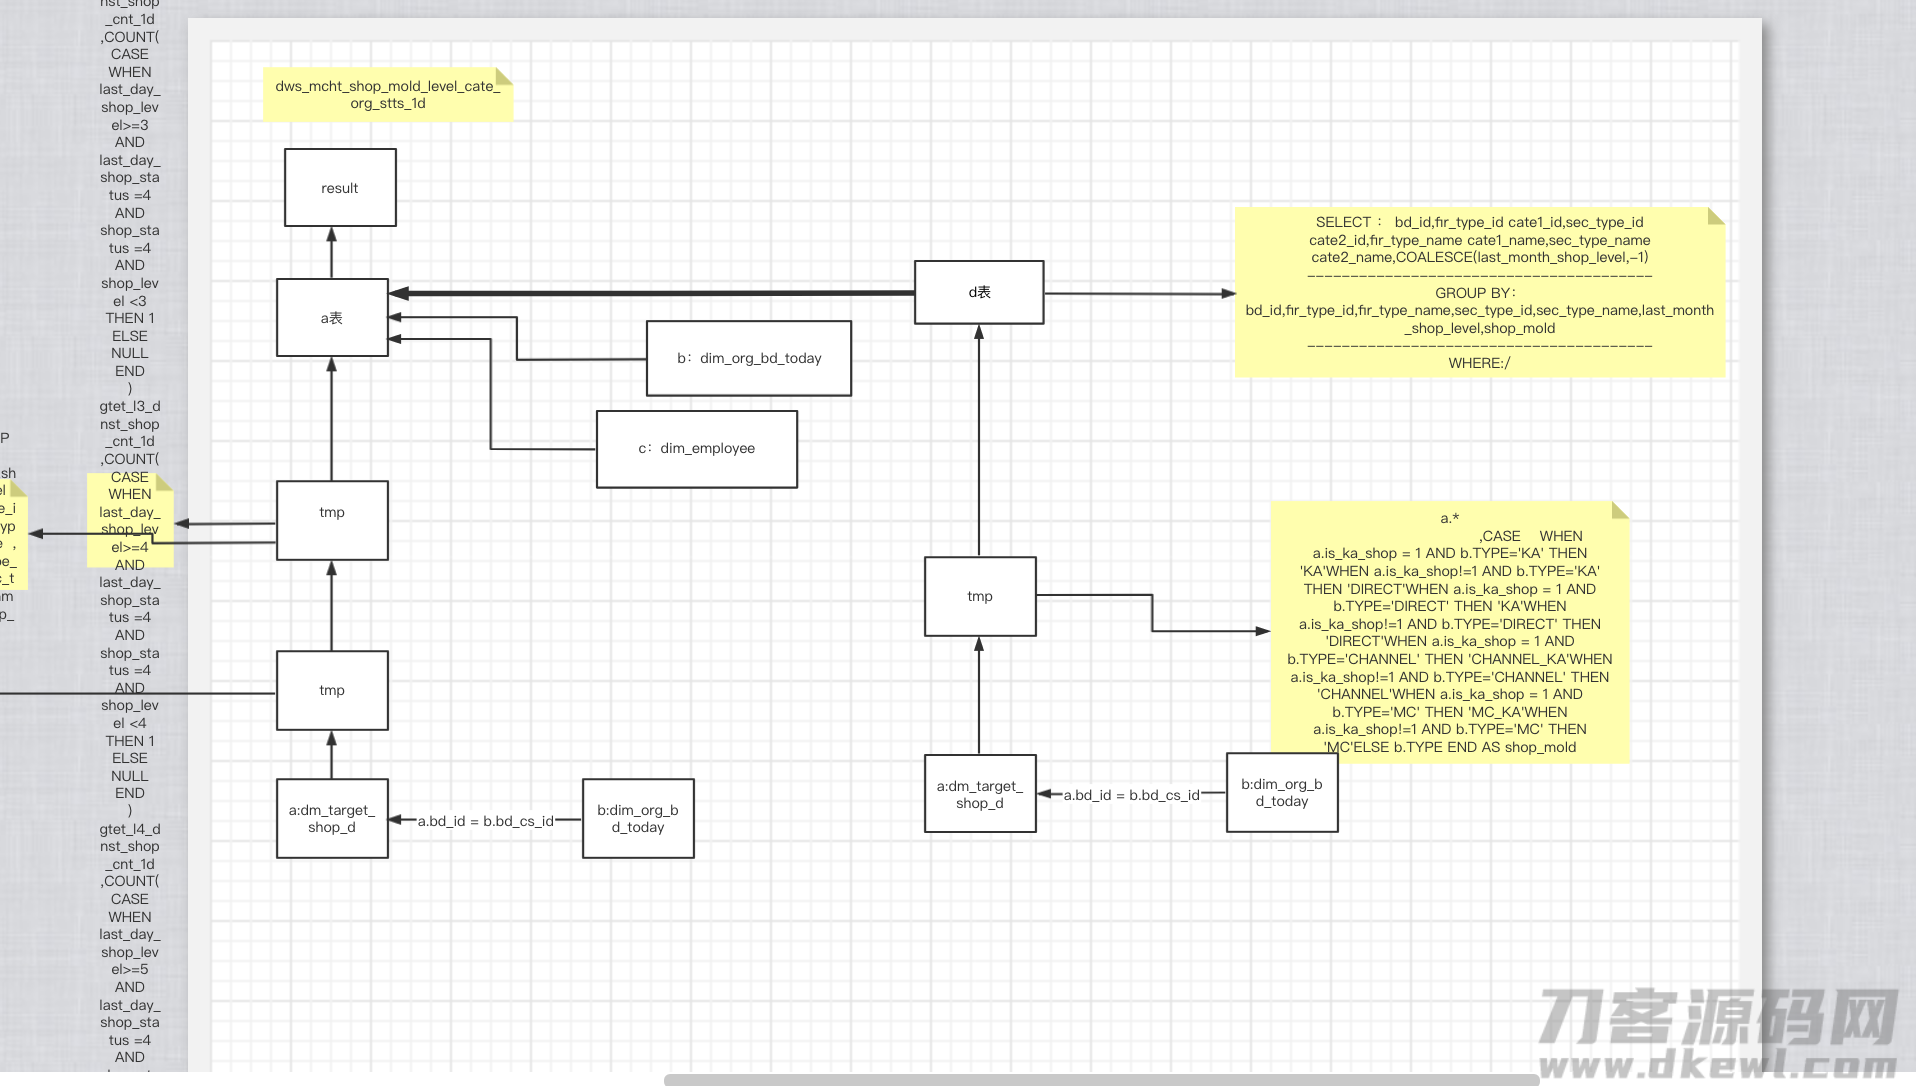Select the folded corner of the SELECT note
This screenshot has width=1916, height=1086.
(1716, 216)
